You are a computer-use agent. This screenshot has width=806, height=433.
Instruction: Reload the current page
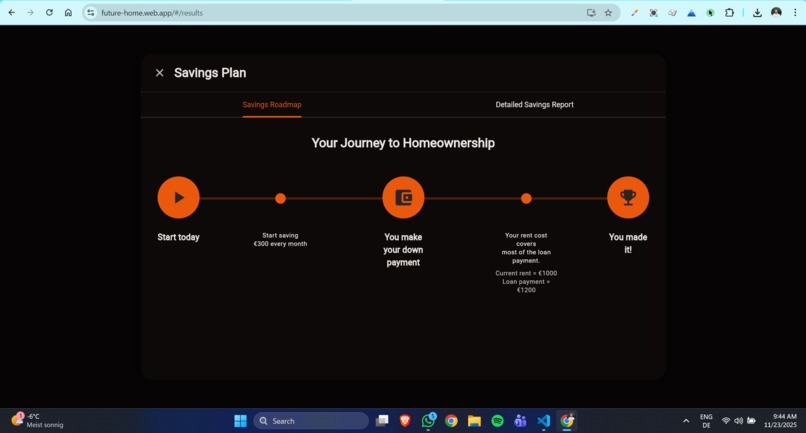point(49,12)
